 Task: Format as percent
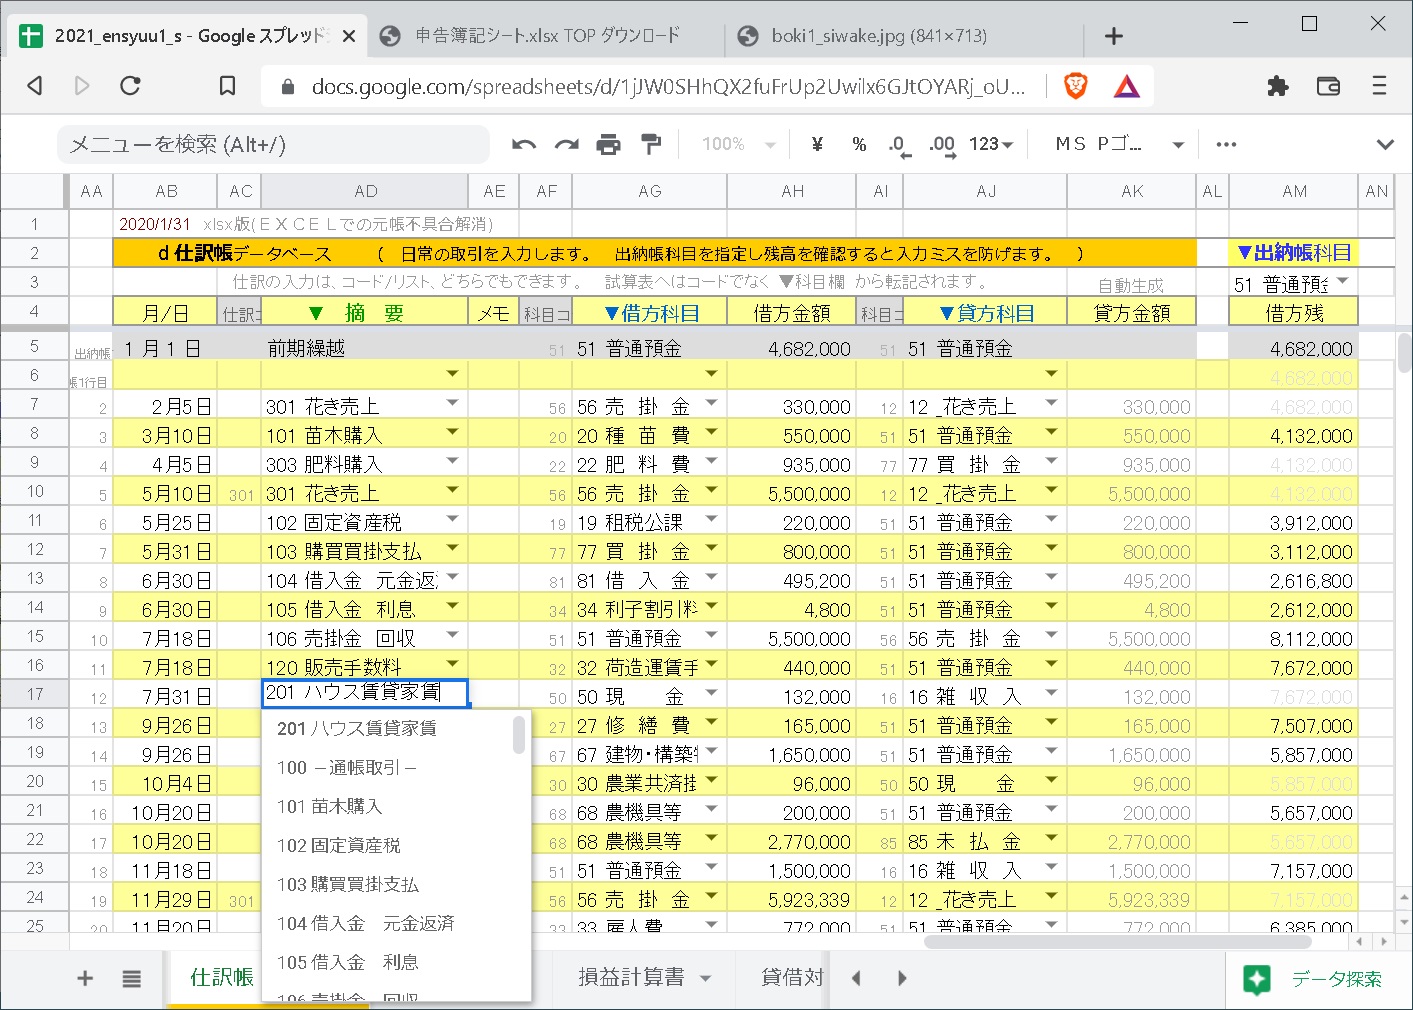(x=859, y=145)
